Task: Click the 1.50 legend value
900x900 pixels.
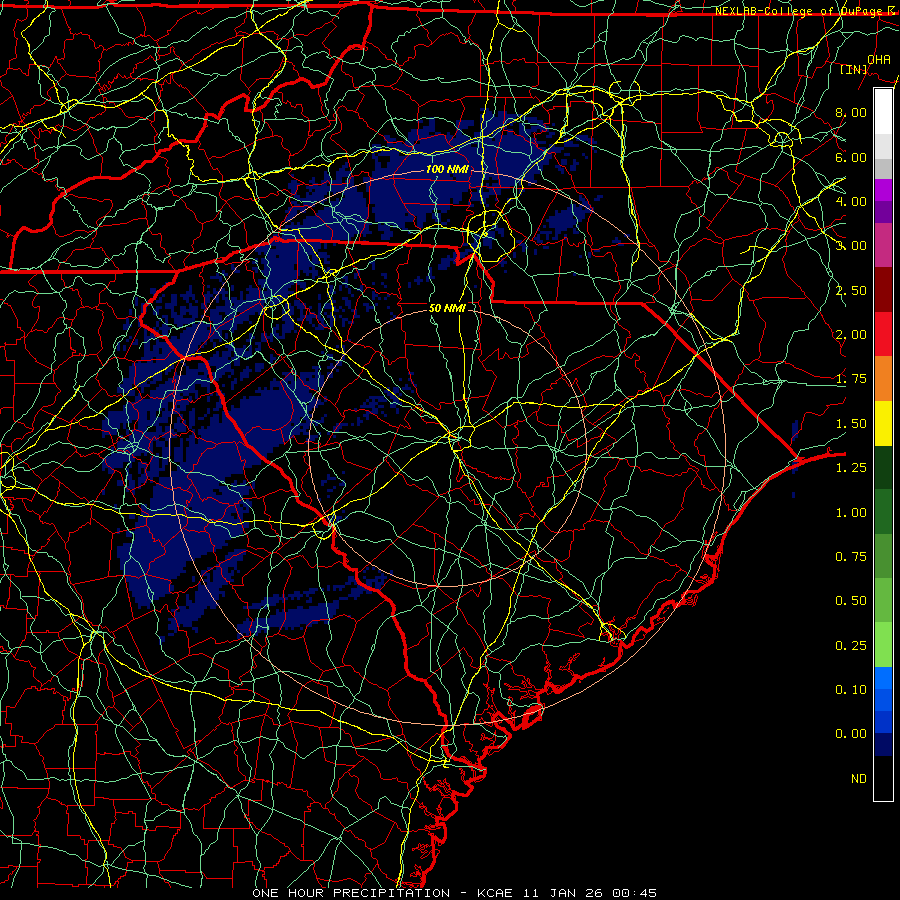Action: [x=851, y=424]
